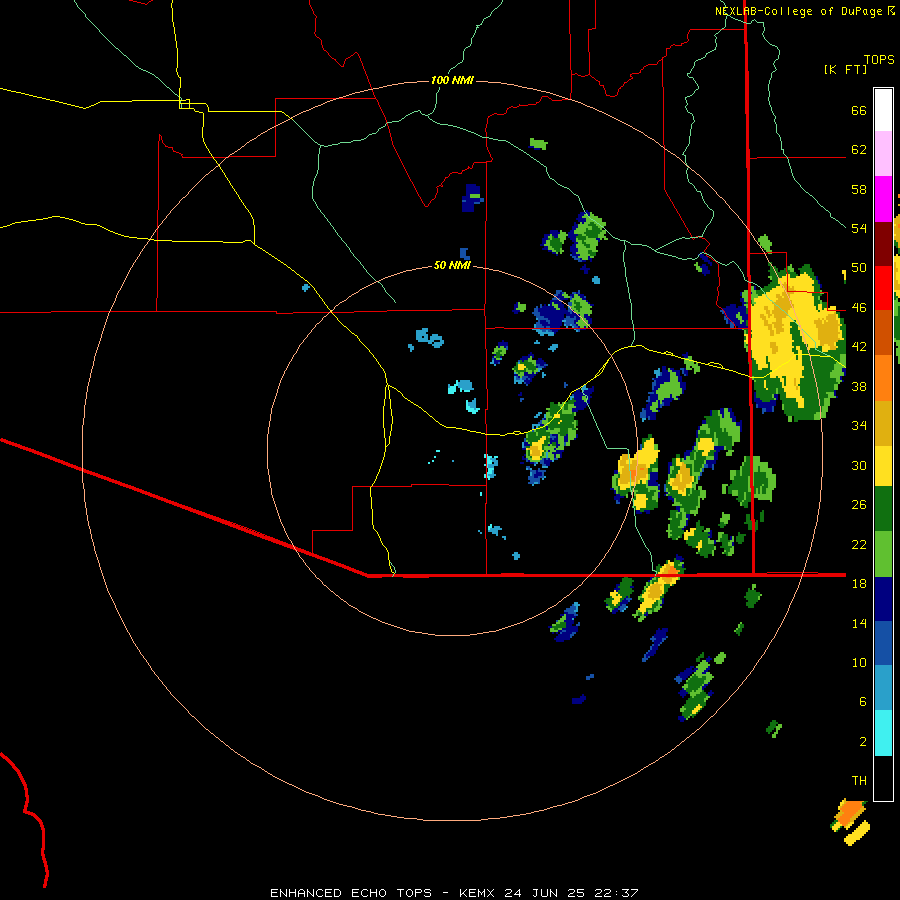Image resolution: width=900 pixels, height=900 pixels.
Task: Click the 34 legend value
Action: tap(859, 426)
